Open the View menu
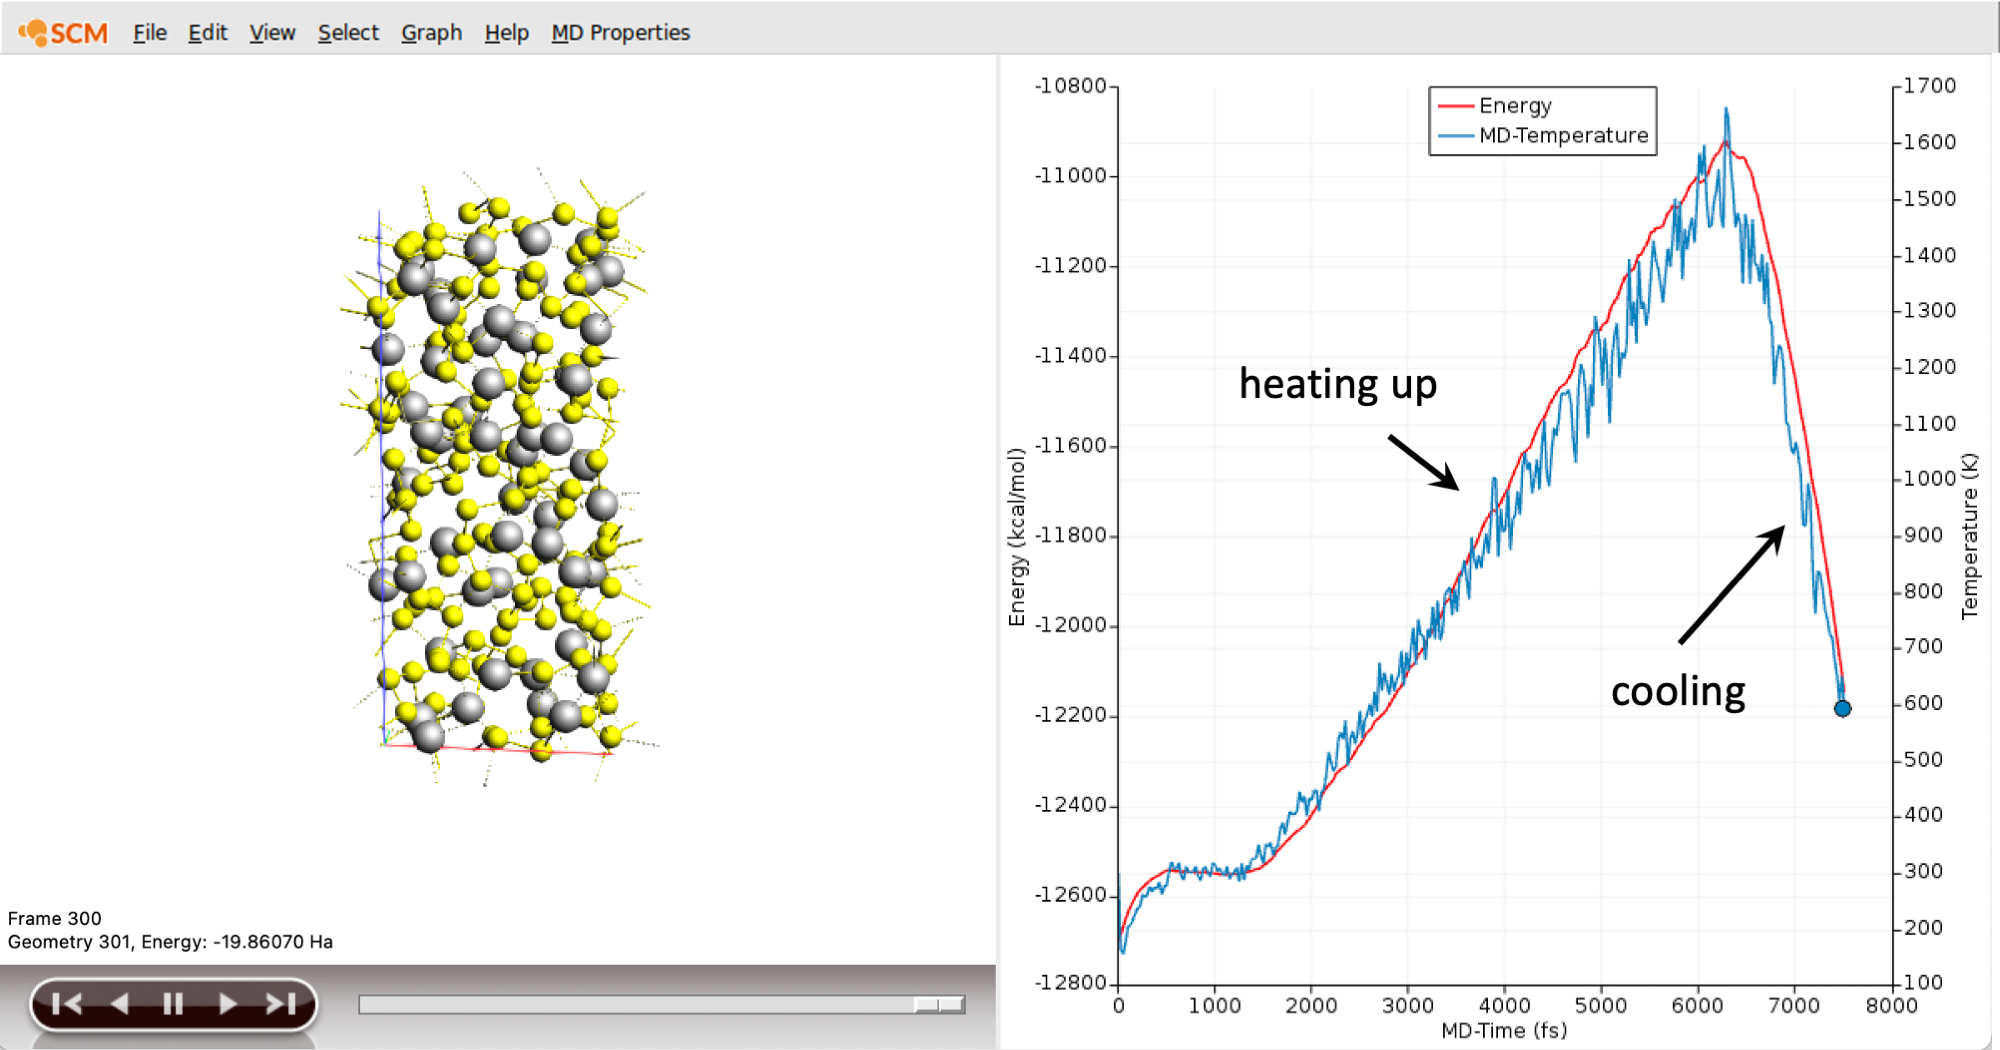 click(271, 32)
